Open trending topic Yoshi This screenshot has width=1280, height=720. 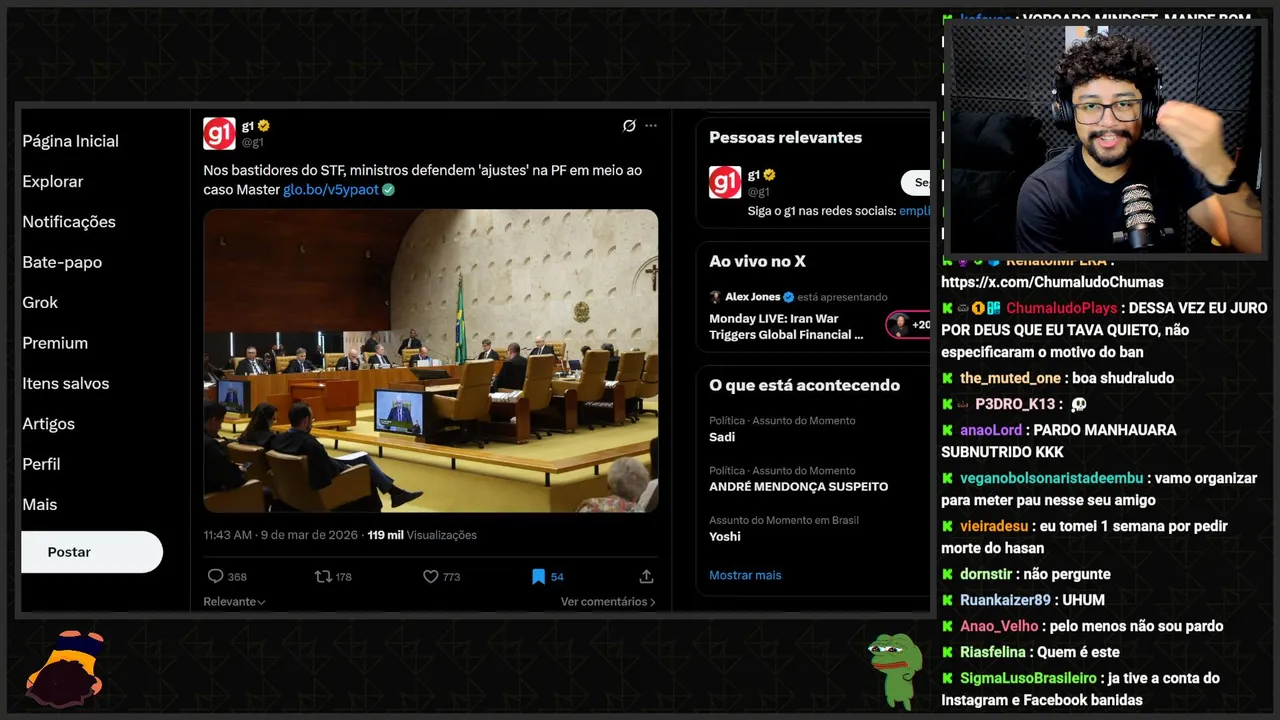725,537
